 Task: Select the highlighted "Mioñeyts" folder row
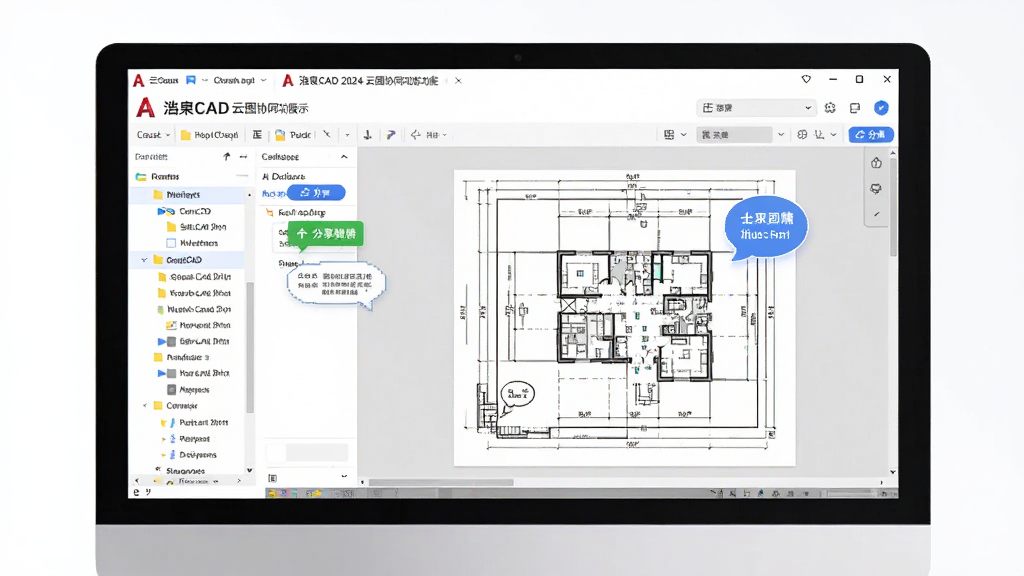point(188,195)
